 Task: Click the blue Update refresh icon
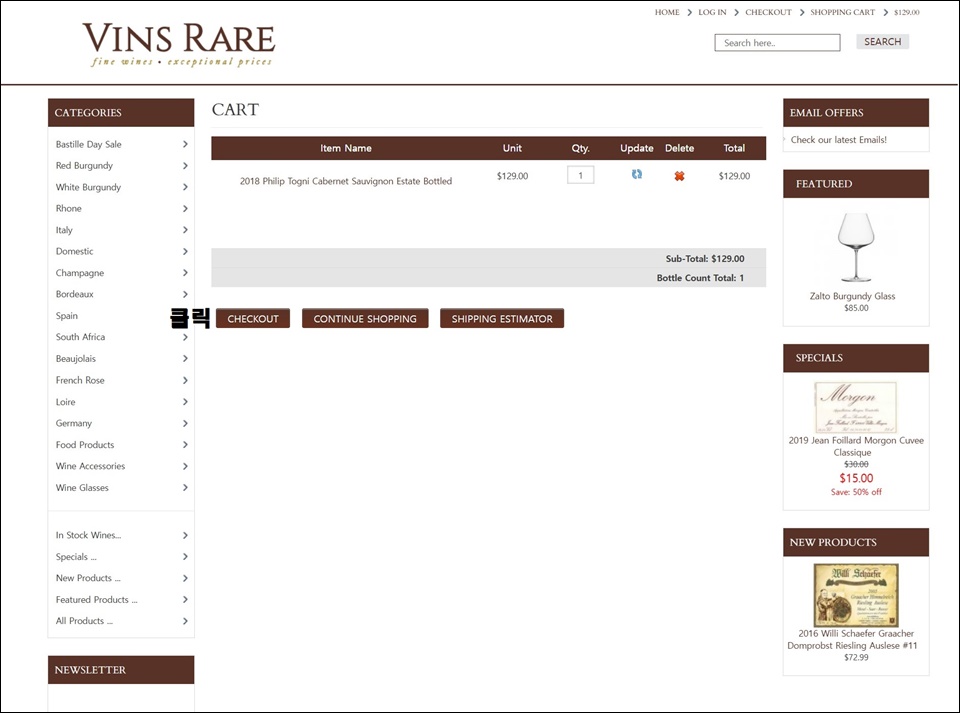click(x=637, y=174)
